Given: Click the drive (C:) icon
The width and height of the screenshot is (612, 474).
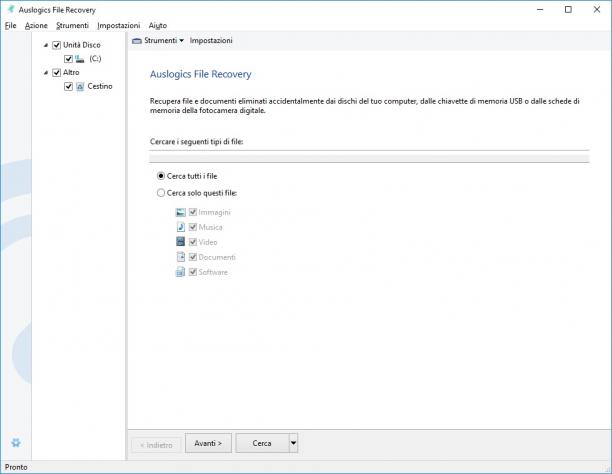Looking at the screenshot, I should [80, 59].
